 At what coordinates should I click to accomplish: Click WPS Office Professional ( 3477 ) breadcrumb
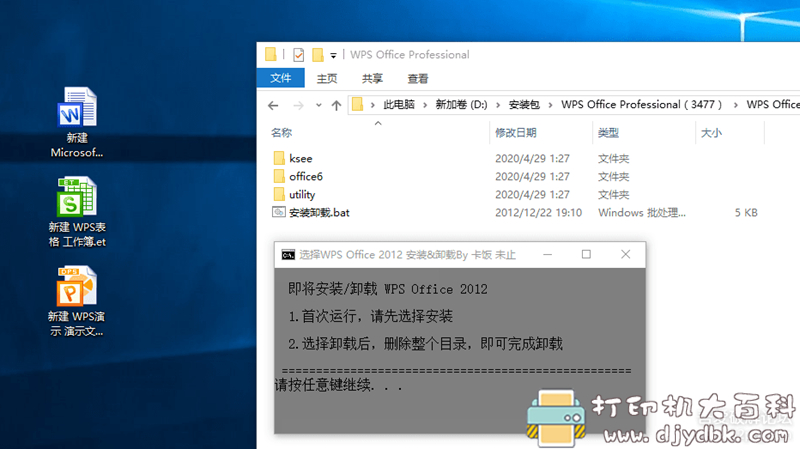[641, 105]
